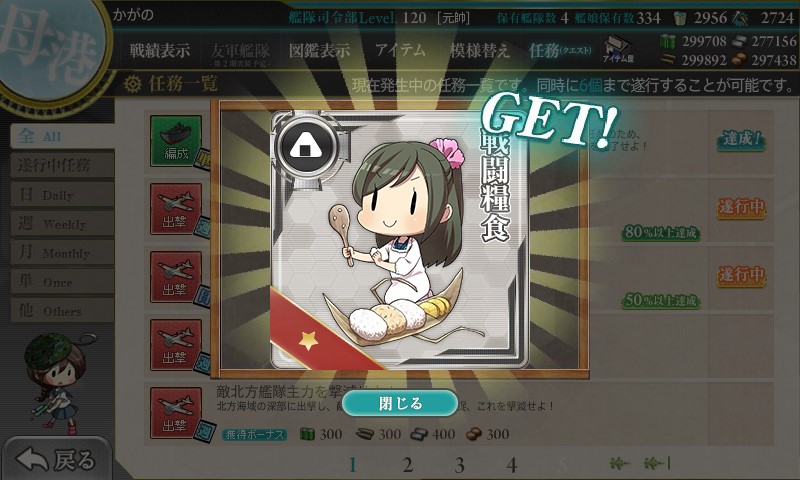Screen dimensions: 800x480
Task: Open the 模様替え menu item
Action: [479, 50]
